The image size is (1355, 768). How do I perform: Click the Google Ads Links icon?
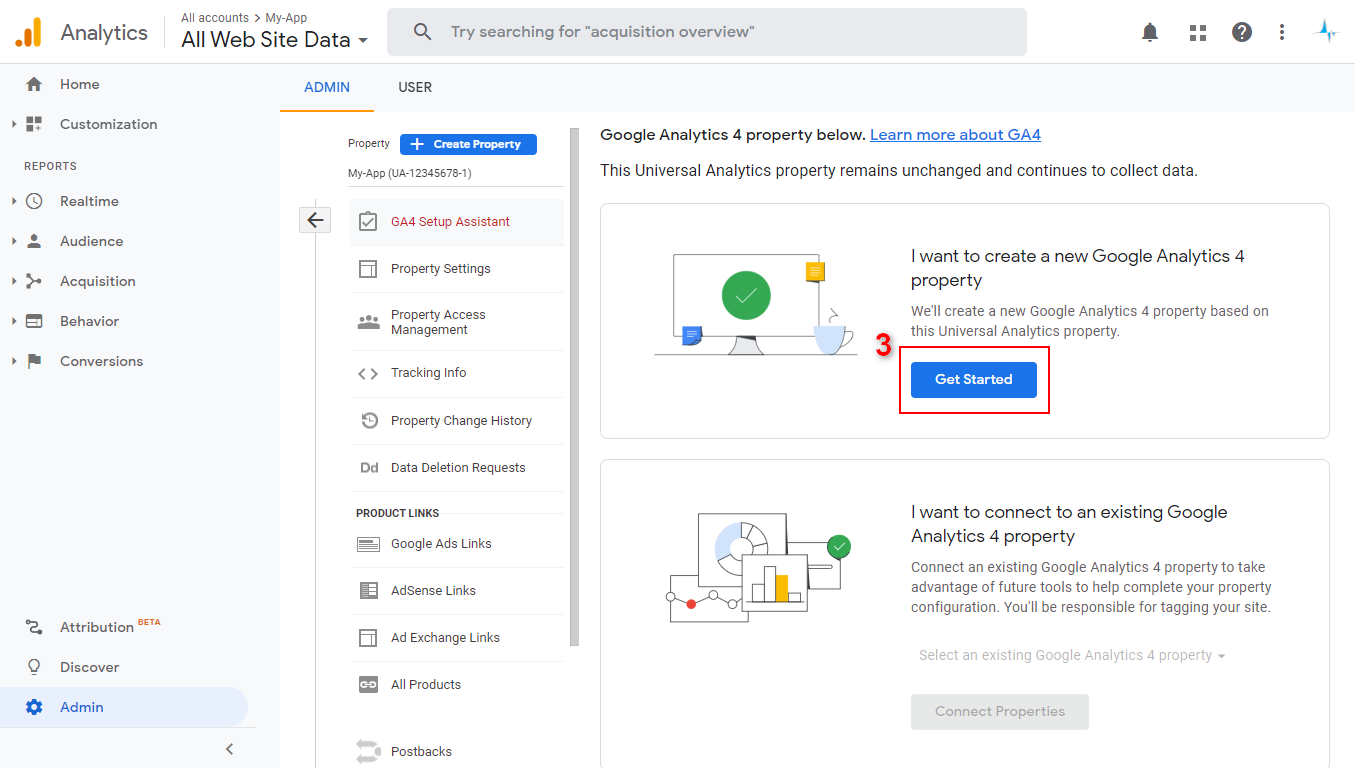coord(368,544)
